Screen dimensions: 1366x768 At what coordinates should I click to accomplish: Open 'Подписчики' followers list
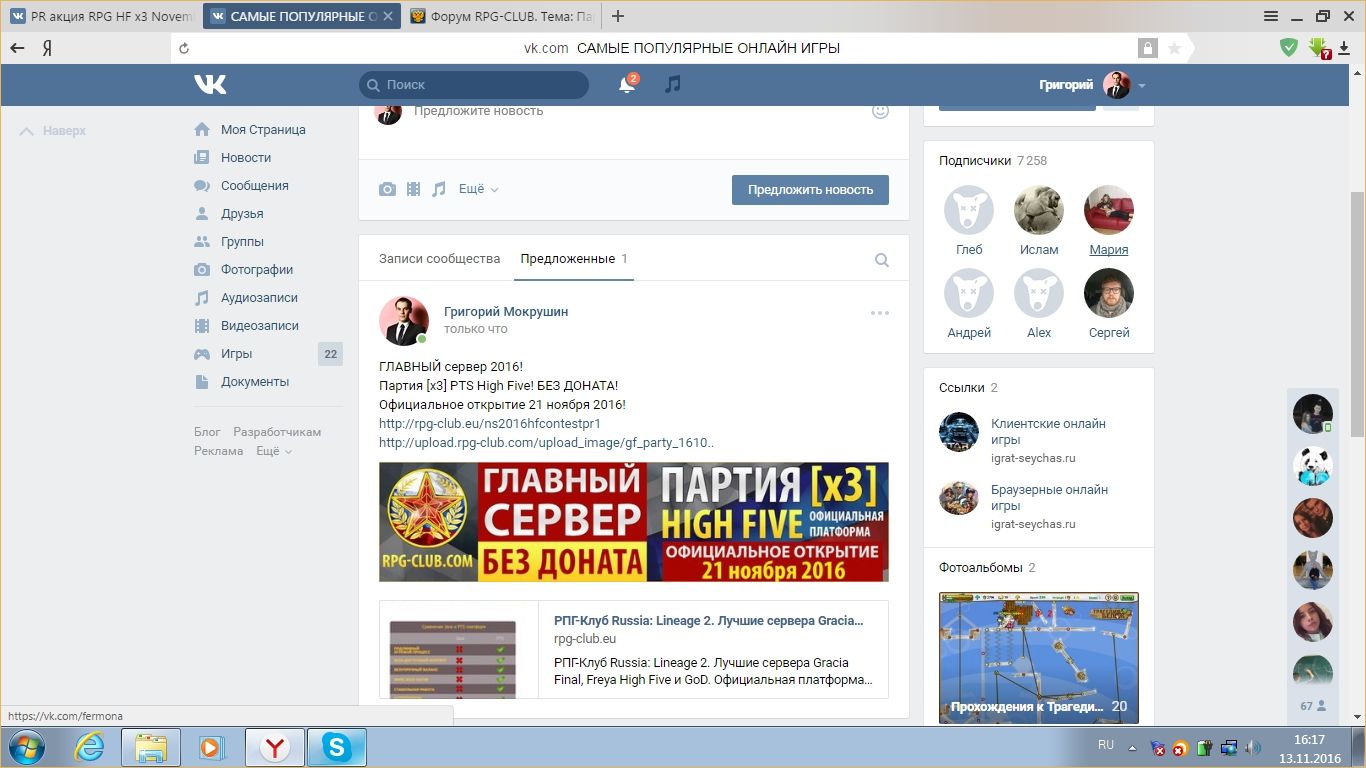[x=975, y=160]
